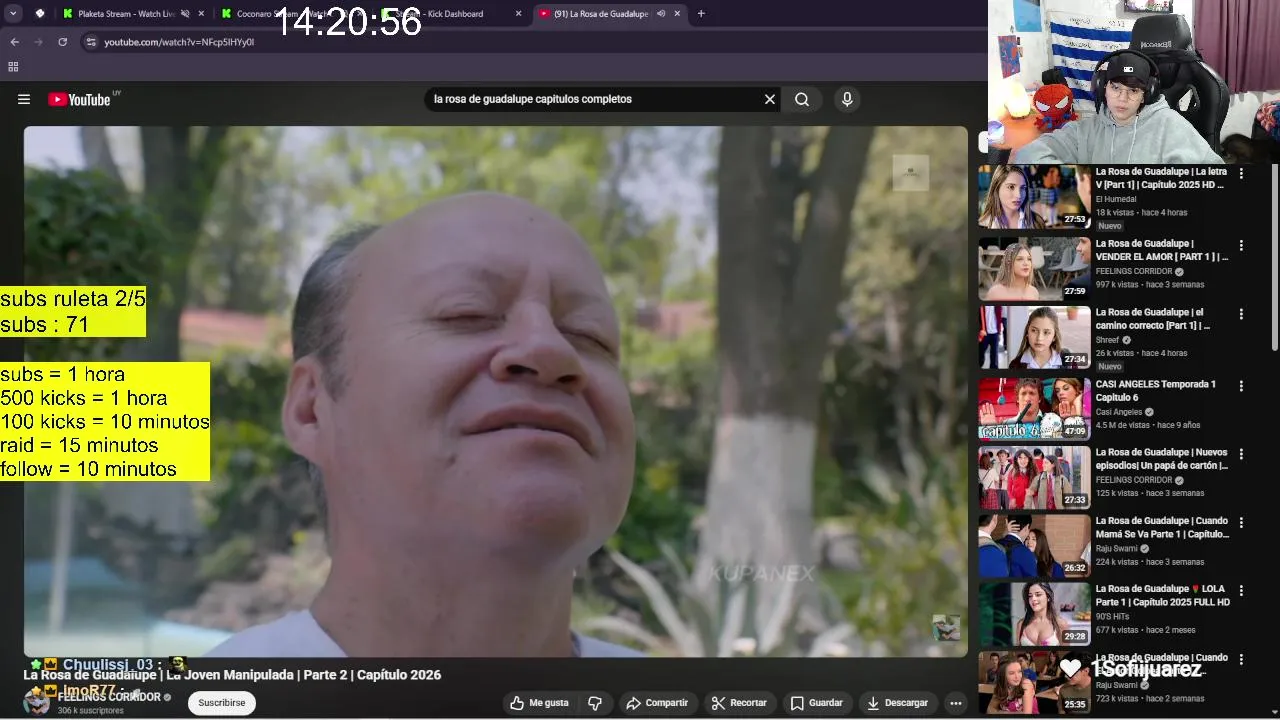Click the Suscribirse button
Viewport: 1280px width, 720px height.
[222, 703]
